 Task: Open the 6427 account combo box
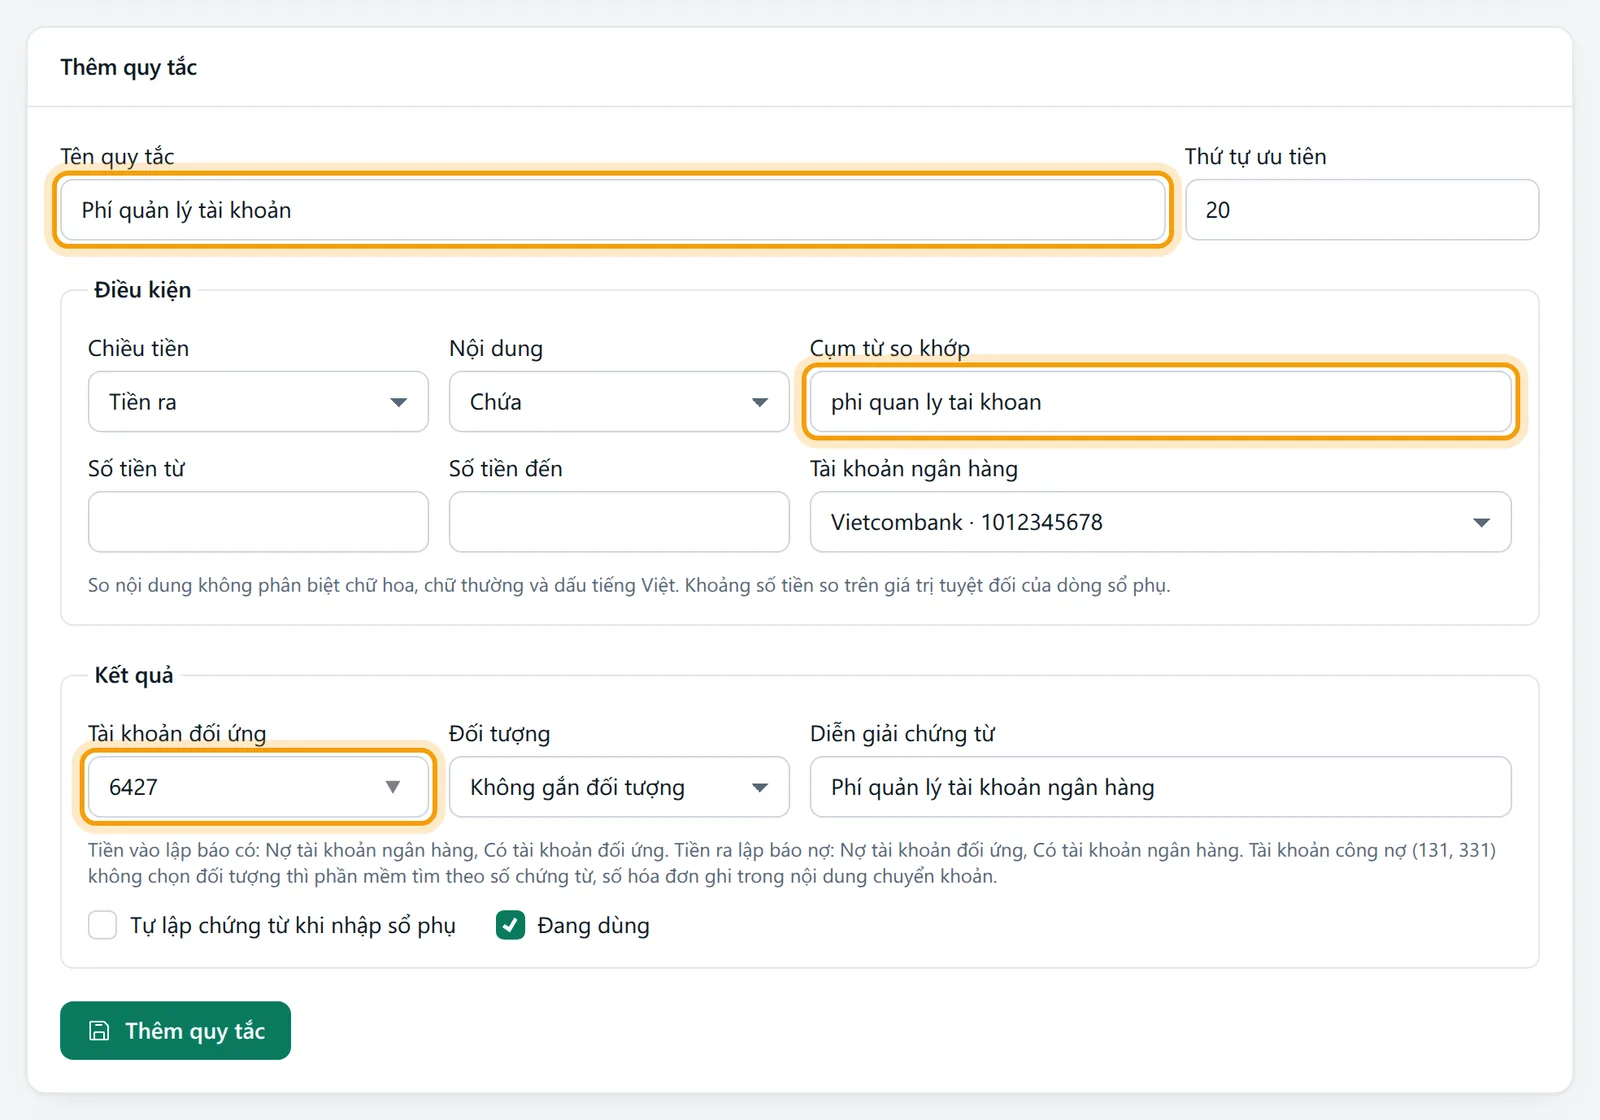coord(258,787)
